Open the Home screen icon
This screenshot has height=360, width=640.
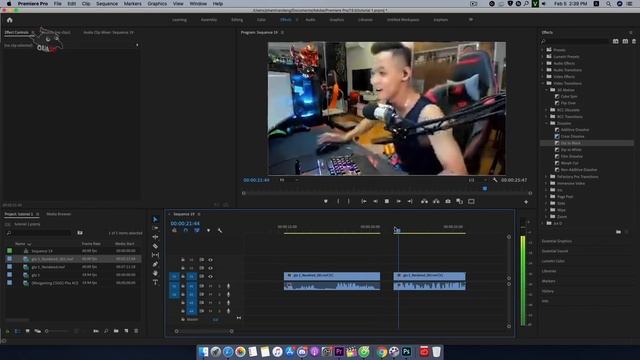coord(9,20)
